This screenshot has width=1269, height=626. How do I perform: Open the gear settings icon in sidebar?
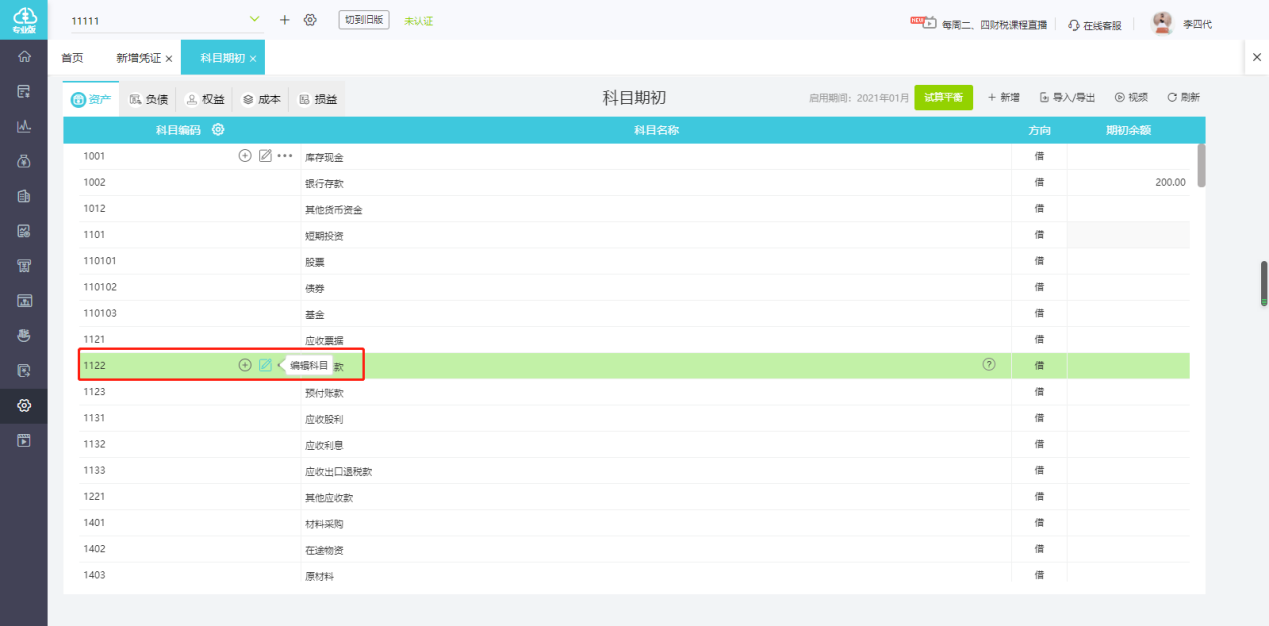coord(24,405)
